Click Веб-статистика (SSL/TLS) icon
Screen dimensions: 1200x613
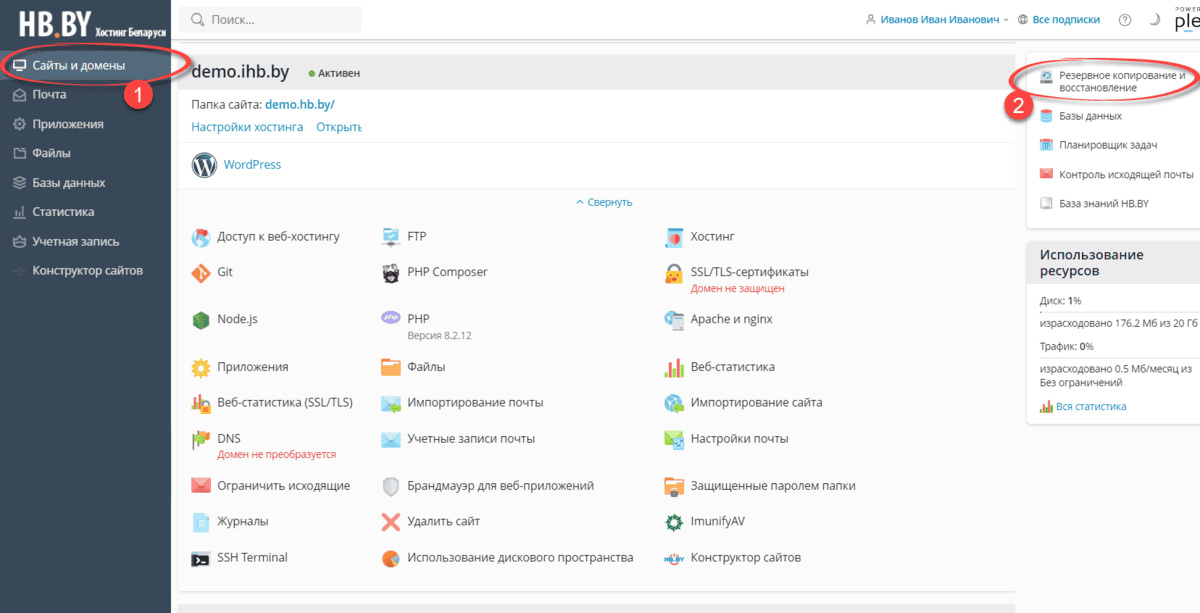tap(201, 403)
